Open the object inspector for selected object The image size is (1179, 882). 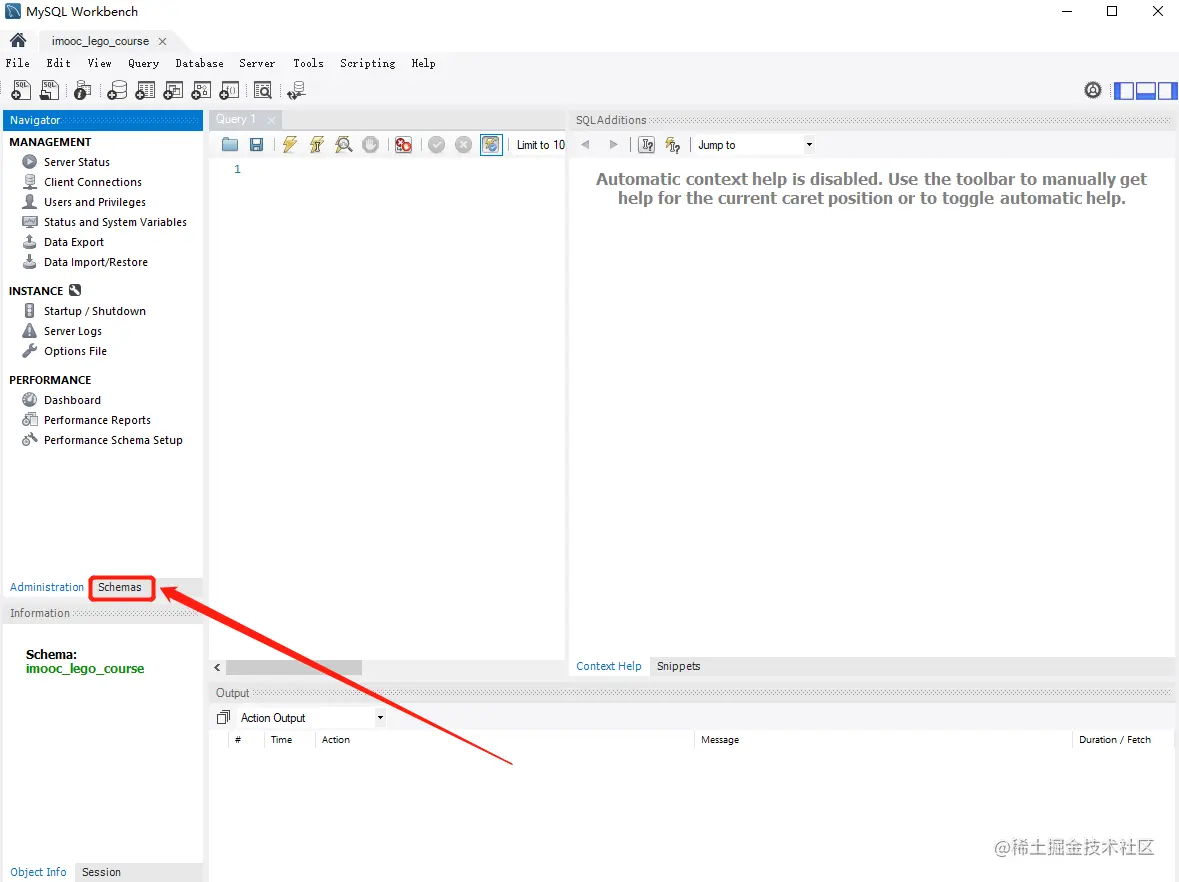83,91
